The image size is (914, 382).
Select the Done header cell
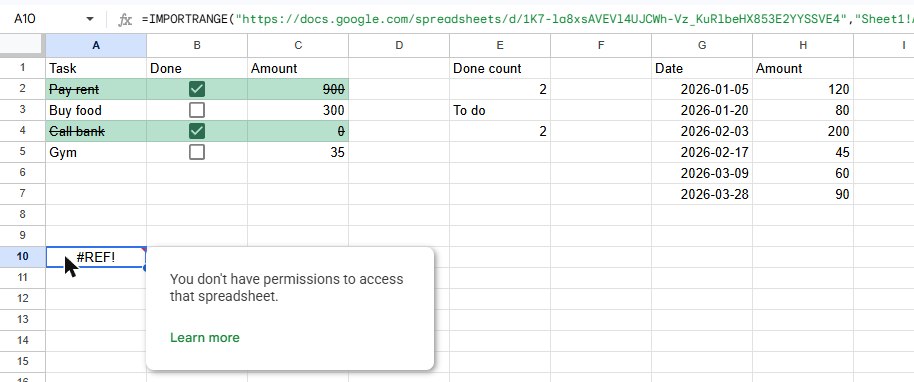pos(197,68)
